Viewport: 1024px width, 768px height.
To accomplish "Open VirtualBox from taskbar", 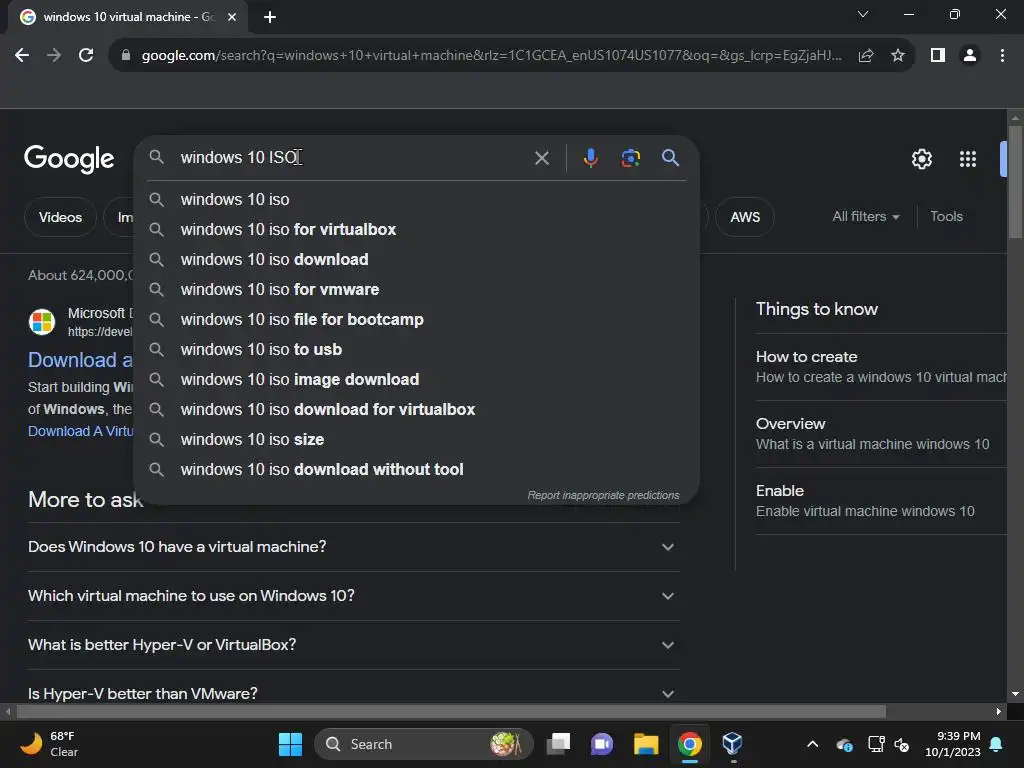I will 732,744.
